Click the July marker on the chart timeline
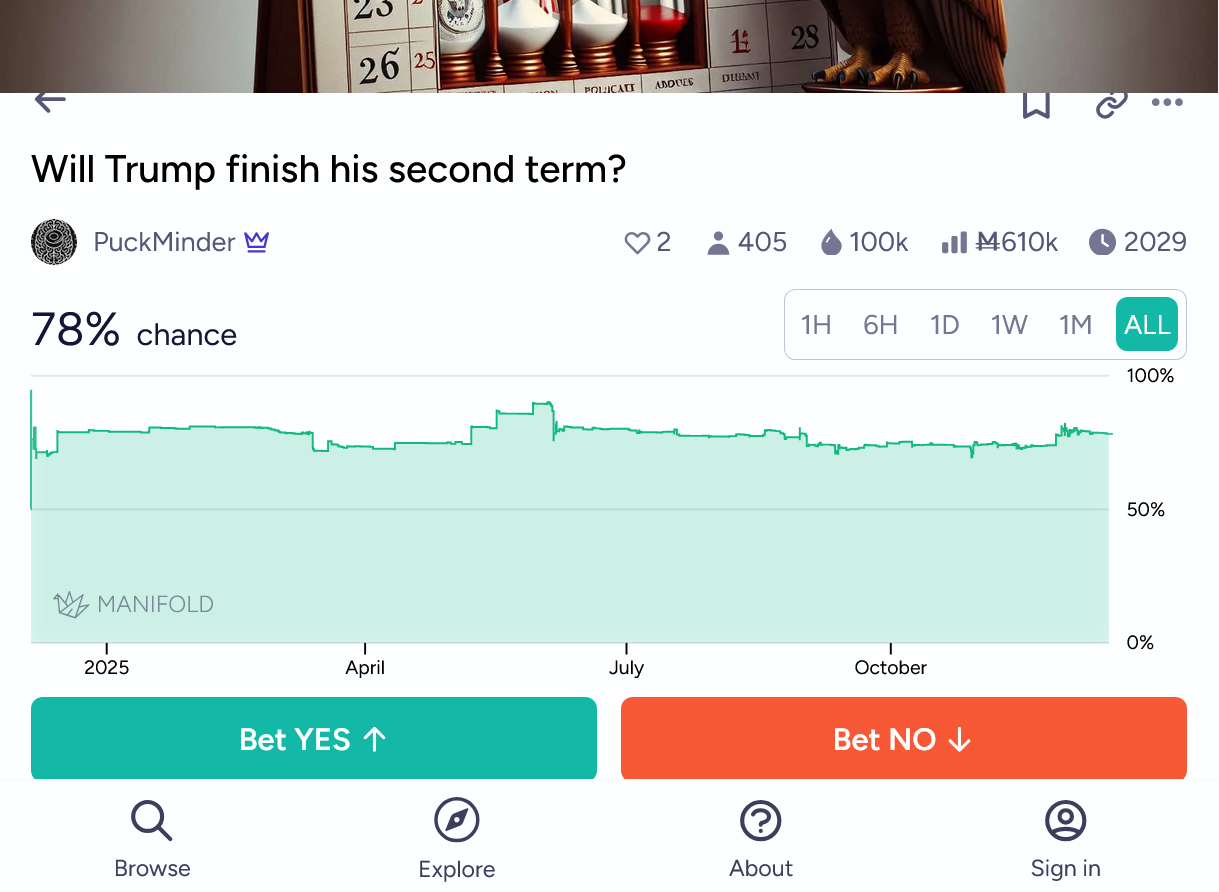Screen dimensions: 1219x892 point(626,667)
